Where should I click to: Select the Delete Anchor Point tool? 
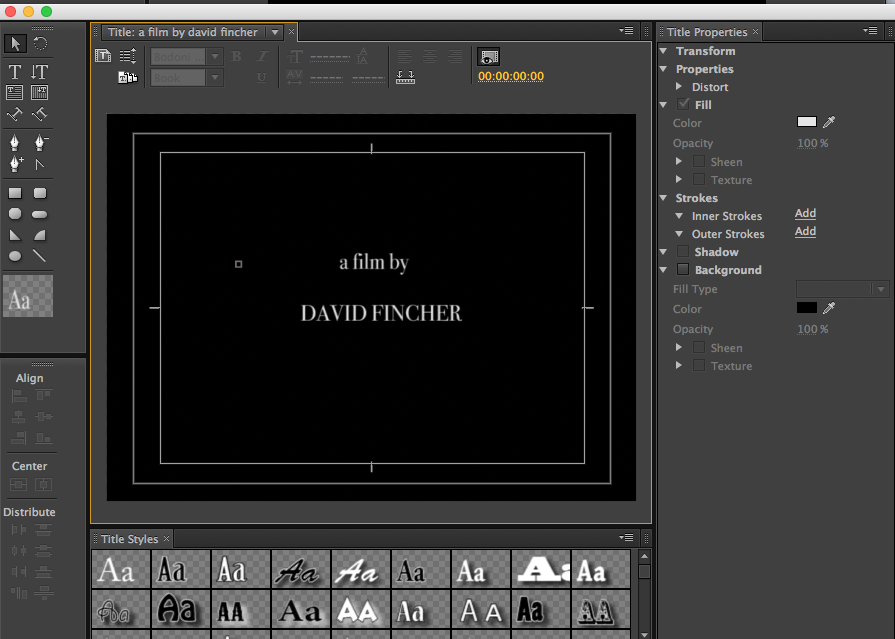41,142
